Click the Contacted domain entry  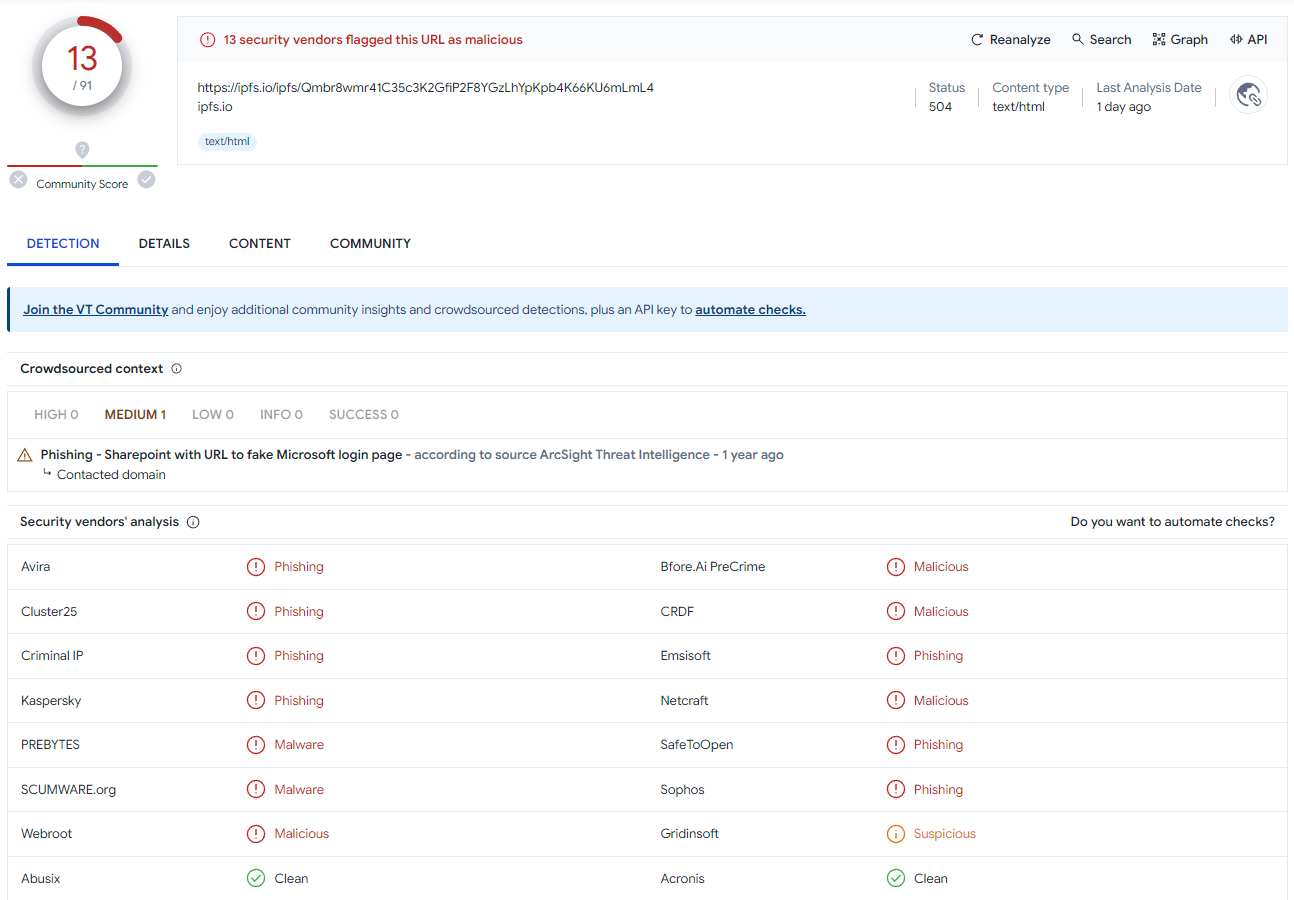click(111, 475)
